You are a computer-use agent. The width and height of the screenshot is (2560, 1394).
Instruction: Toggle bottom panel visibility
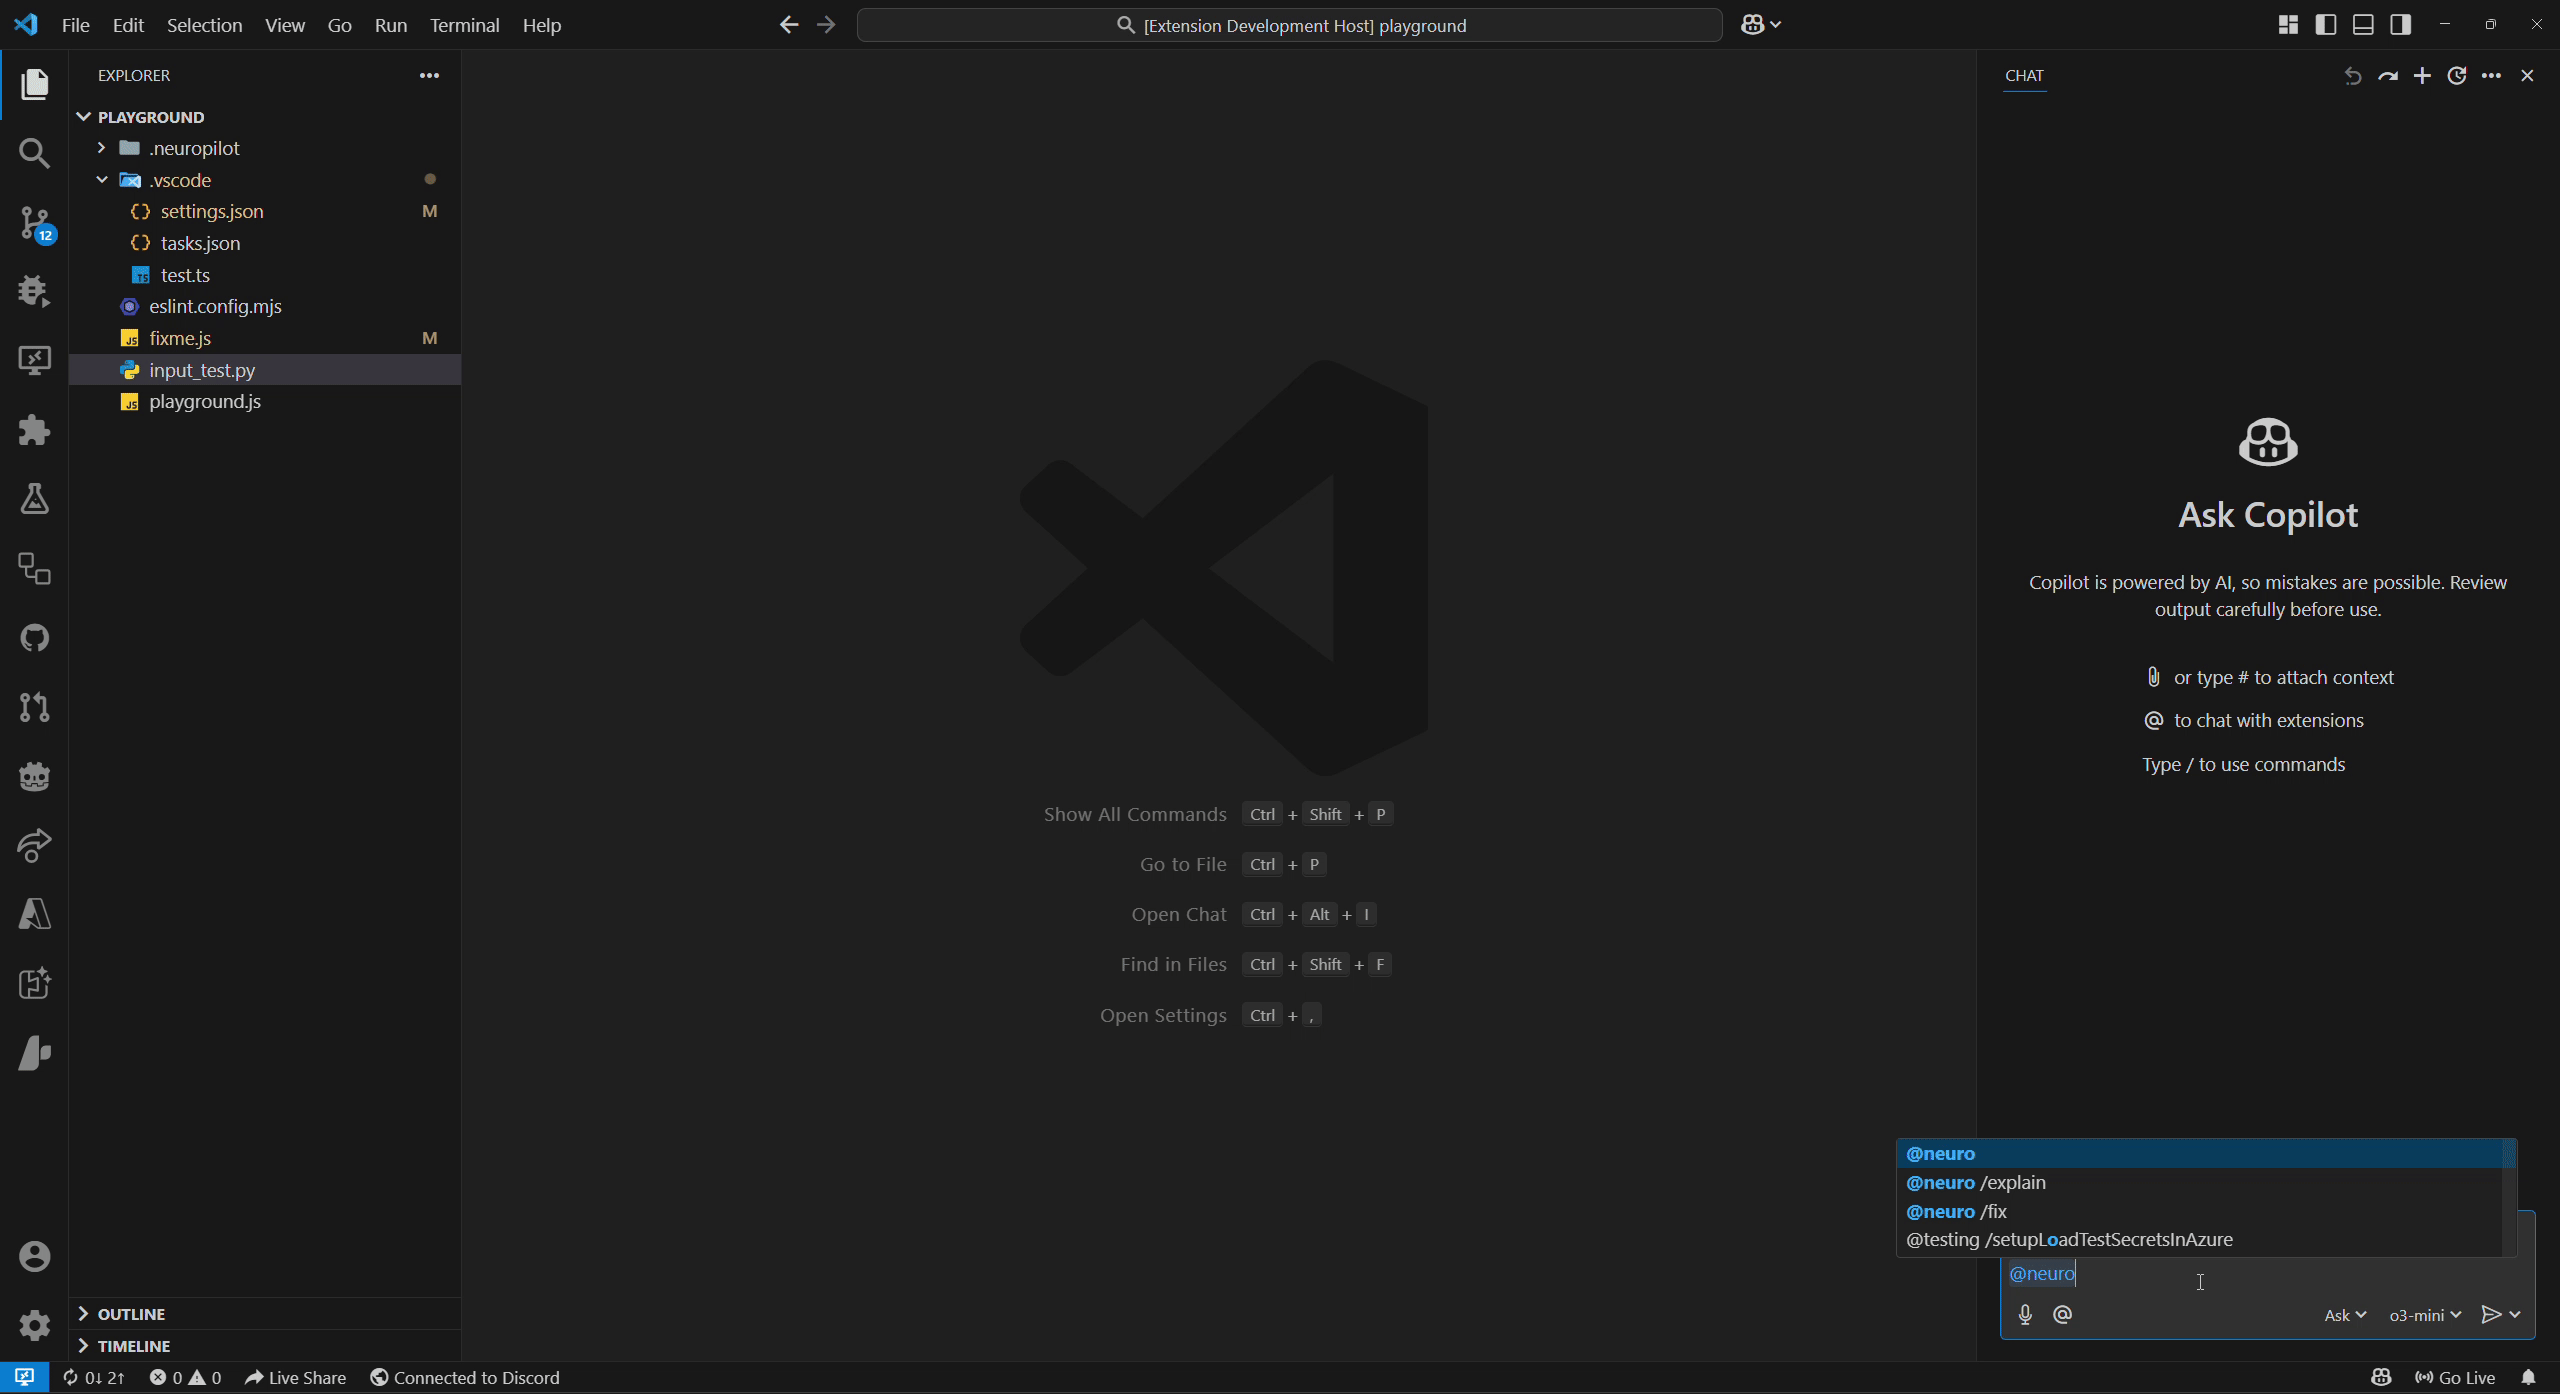2363,25
